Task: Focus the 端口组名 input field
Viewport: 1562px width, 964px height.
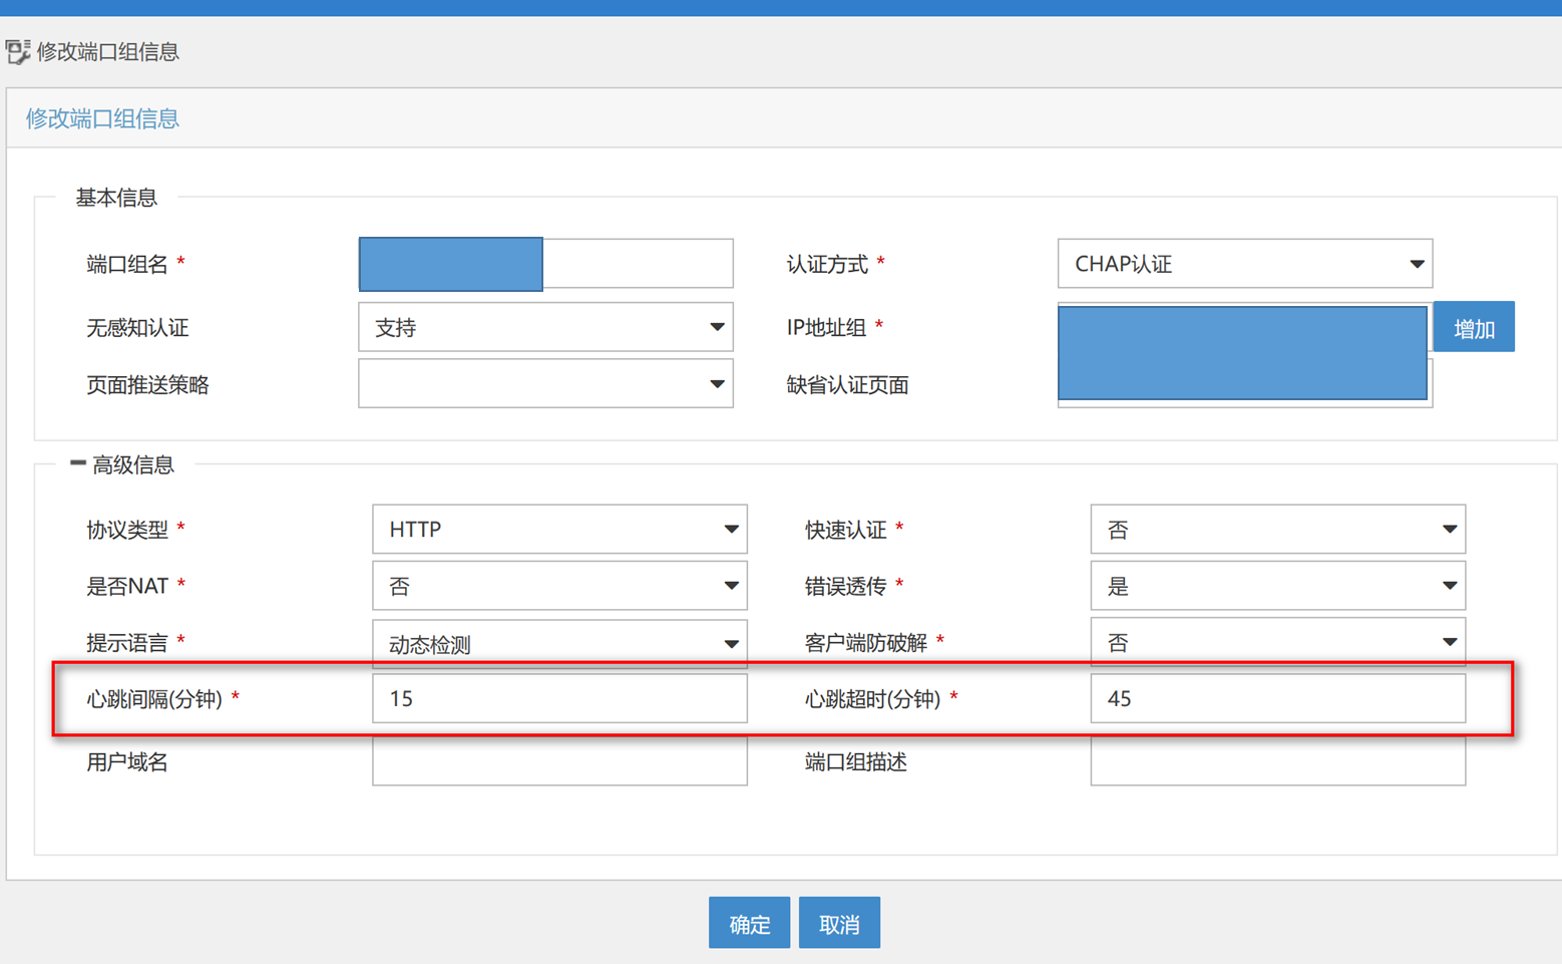Action: [546, 264]
